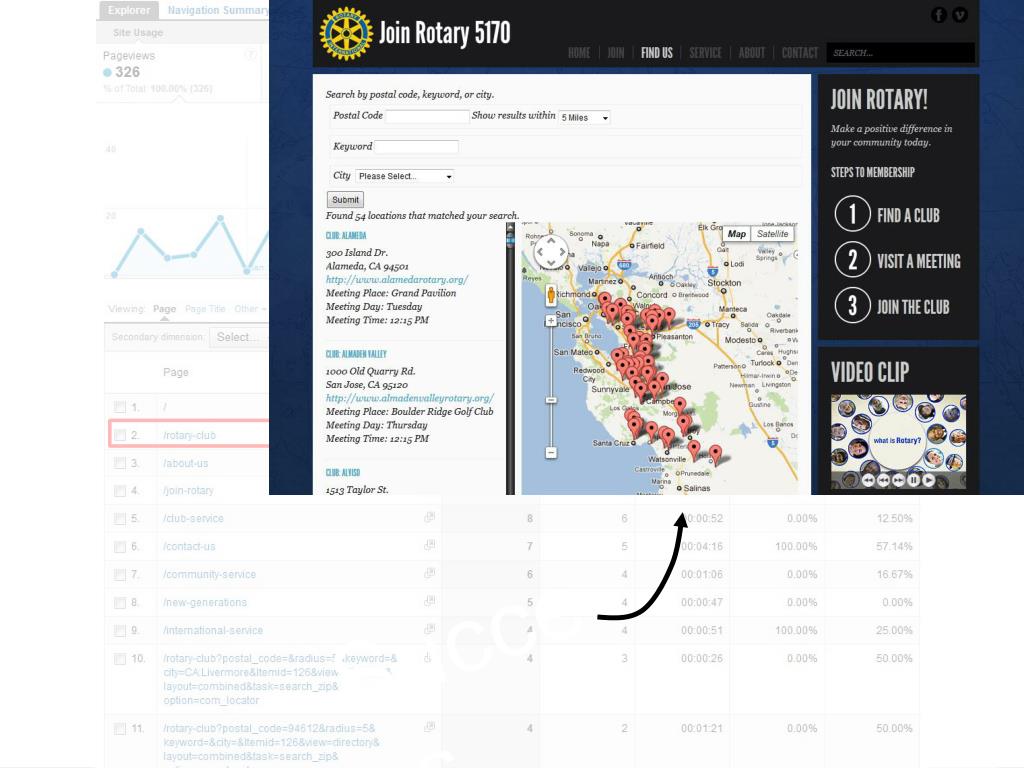The width and height of the screenshot is (1024, 768).
Task: Open /club-service page in new window icon
Action: (x=429, y=518)
